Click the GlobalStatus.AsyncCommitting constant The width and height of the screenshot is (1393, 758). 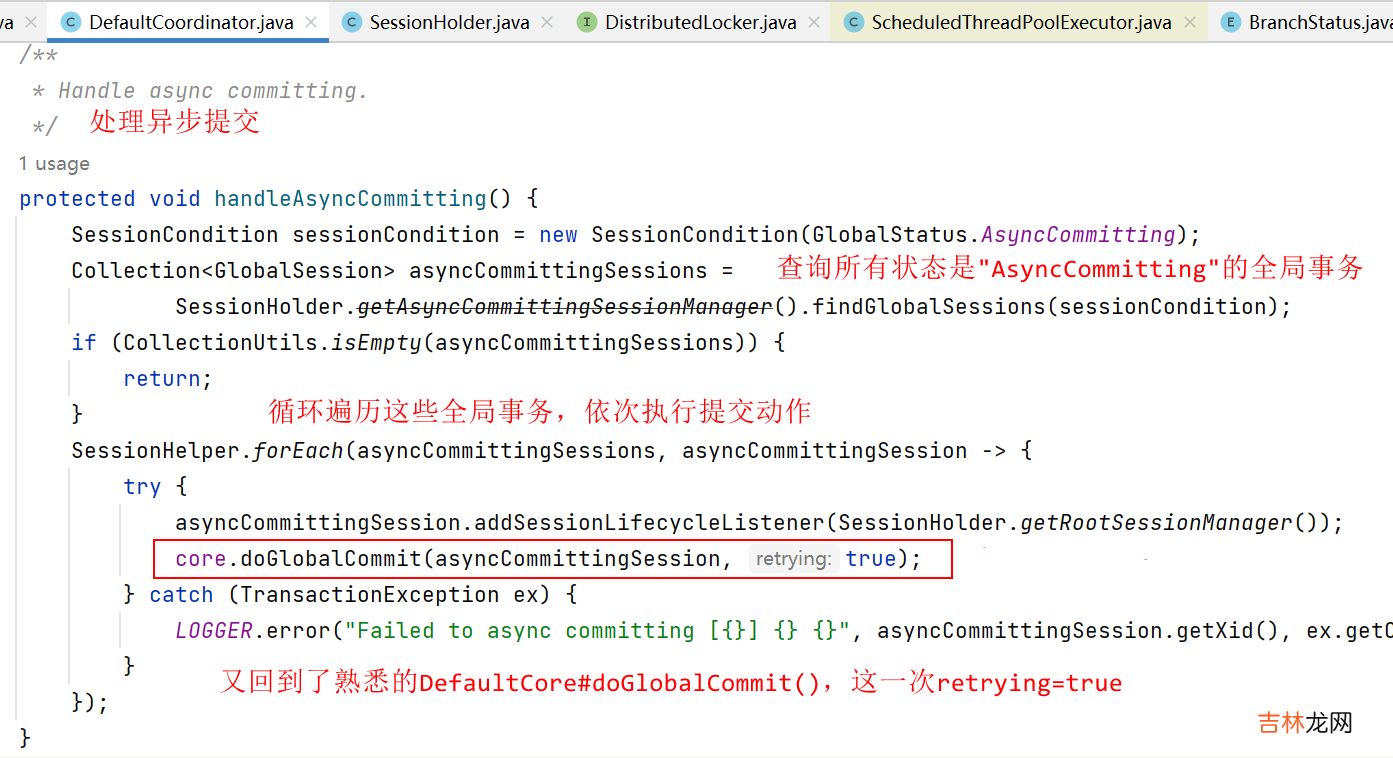994,235
